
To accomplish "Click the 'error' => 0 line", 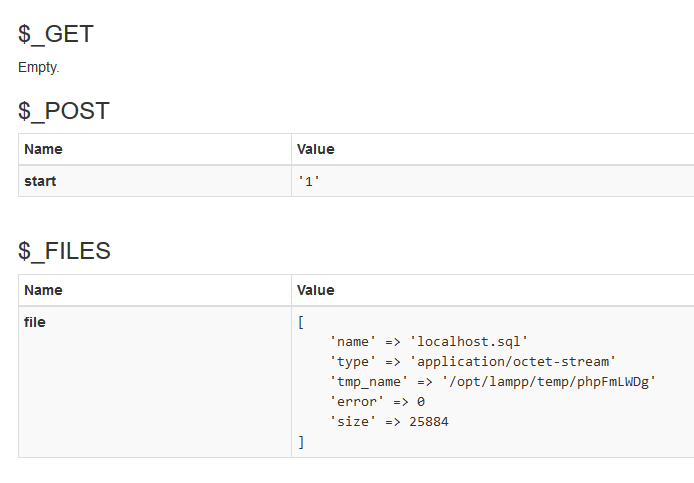I will tap(377, 402).
